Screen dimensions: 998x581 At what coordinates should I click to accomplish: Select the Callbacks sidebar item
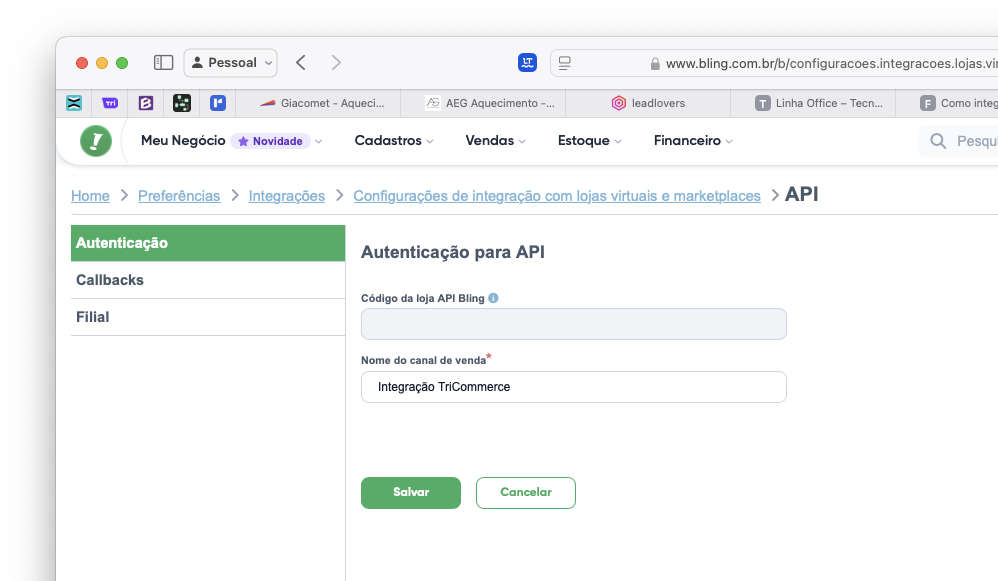point(208,280)
